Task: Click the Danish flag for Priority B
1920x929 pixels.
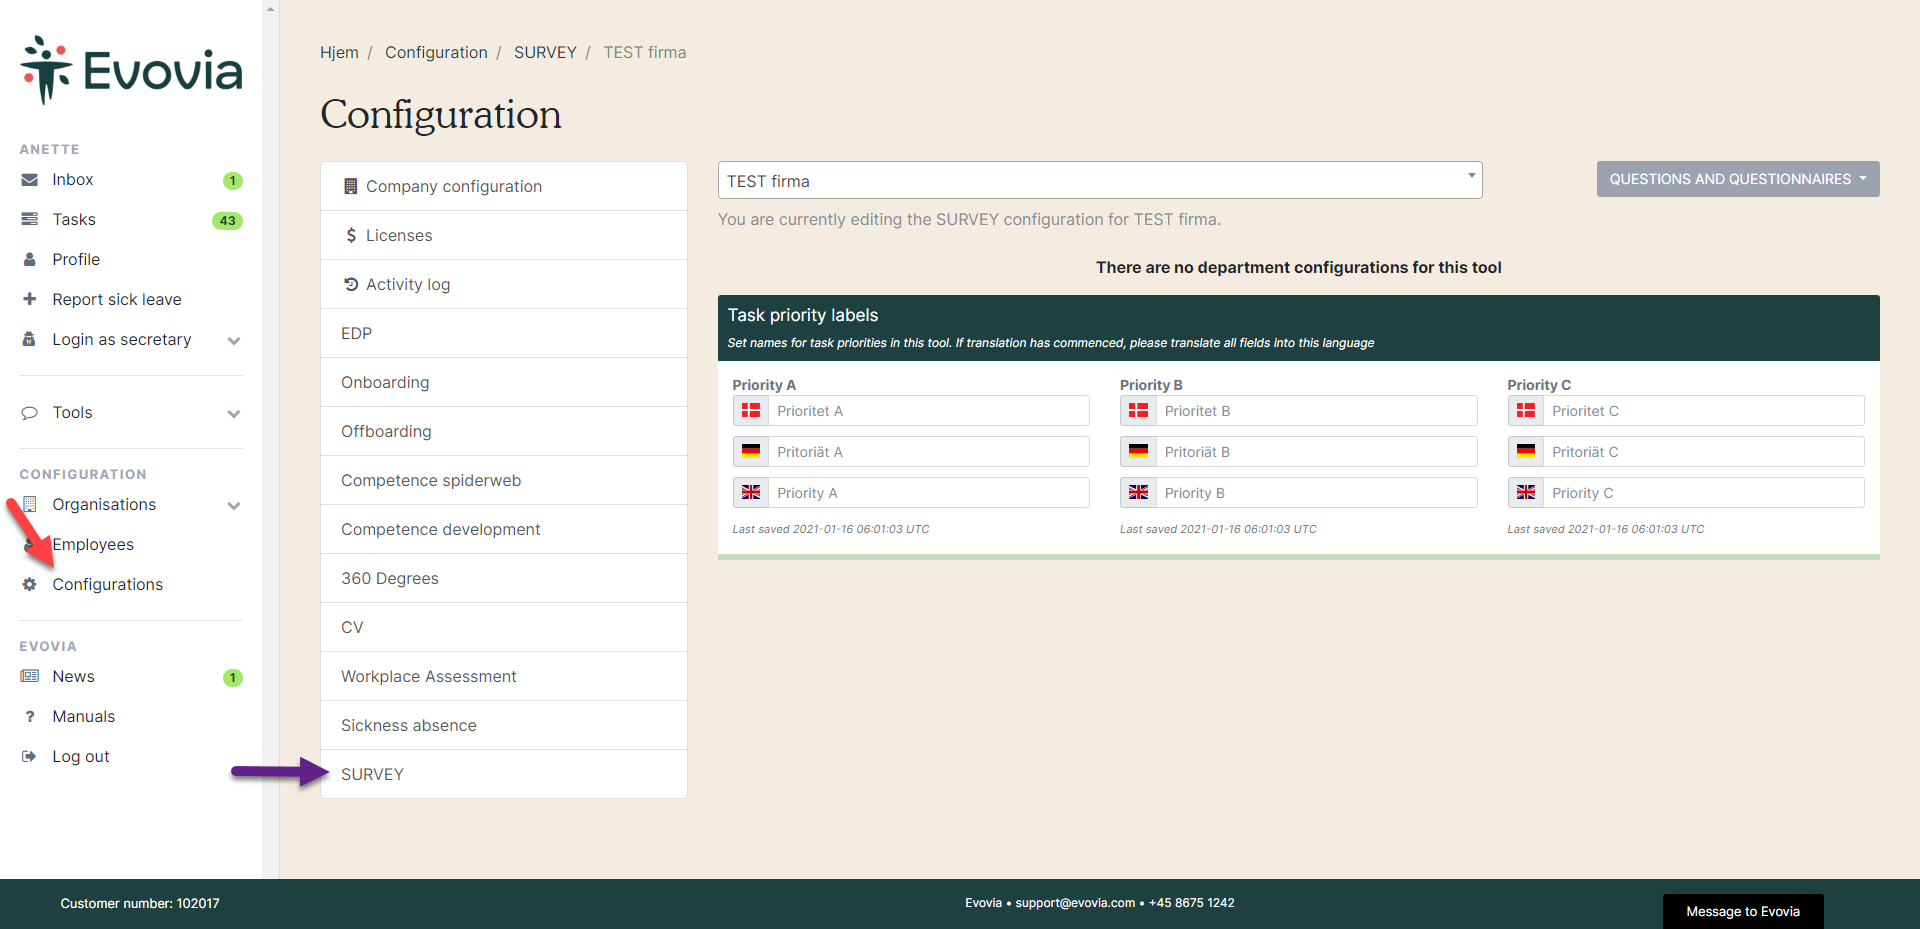Action: click(x=1138, y=411)
